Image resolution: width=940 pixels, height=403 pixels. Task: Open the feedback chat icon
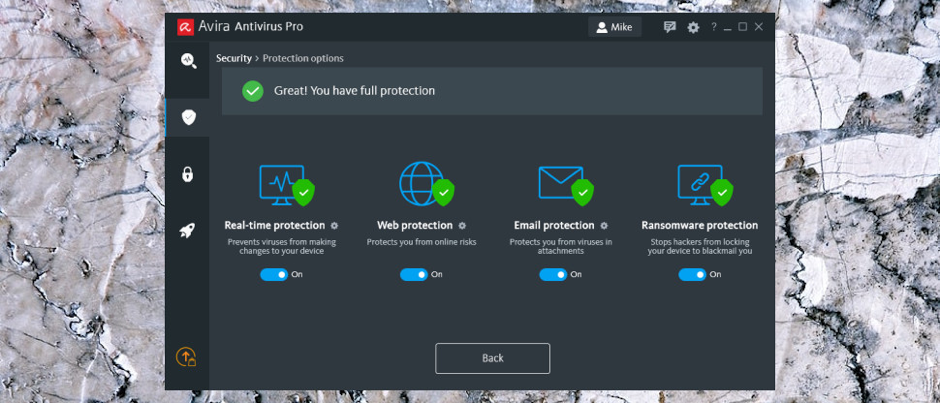pyautogui.click(x=670, y=27)
